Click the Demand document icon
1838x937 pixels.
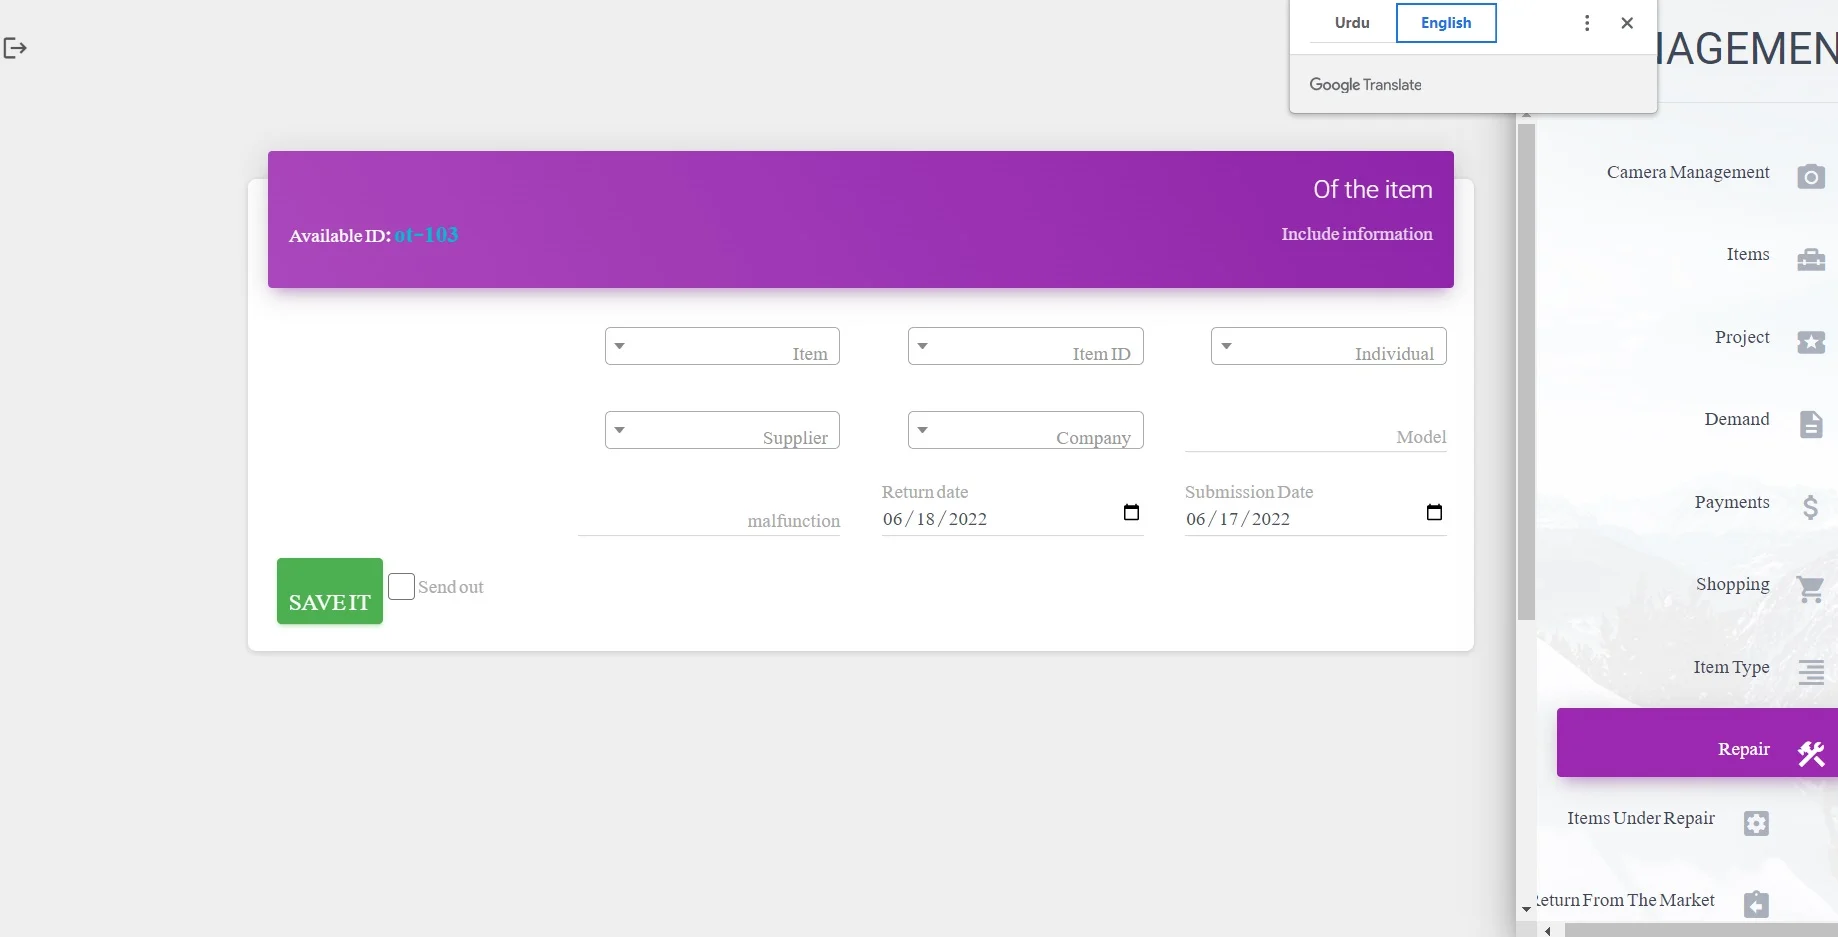coord(1810,424)
